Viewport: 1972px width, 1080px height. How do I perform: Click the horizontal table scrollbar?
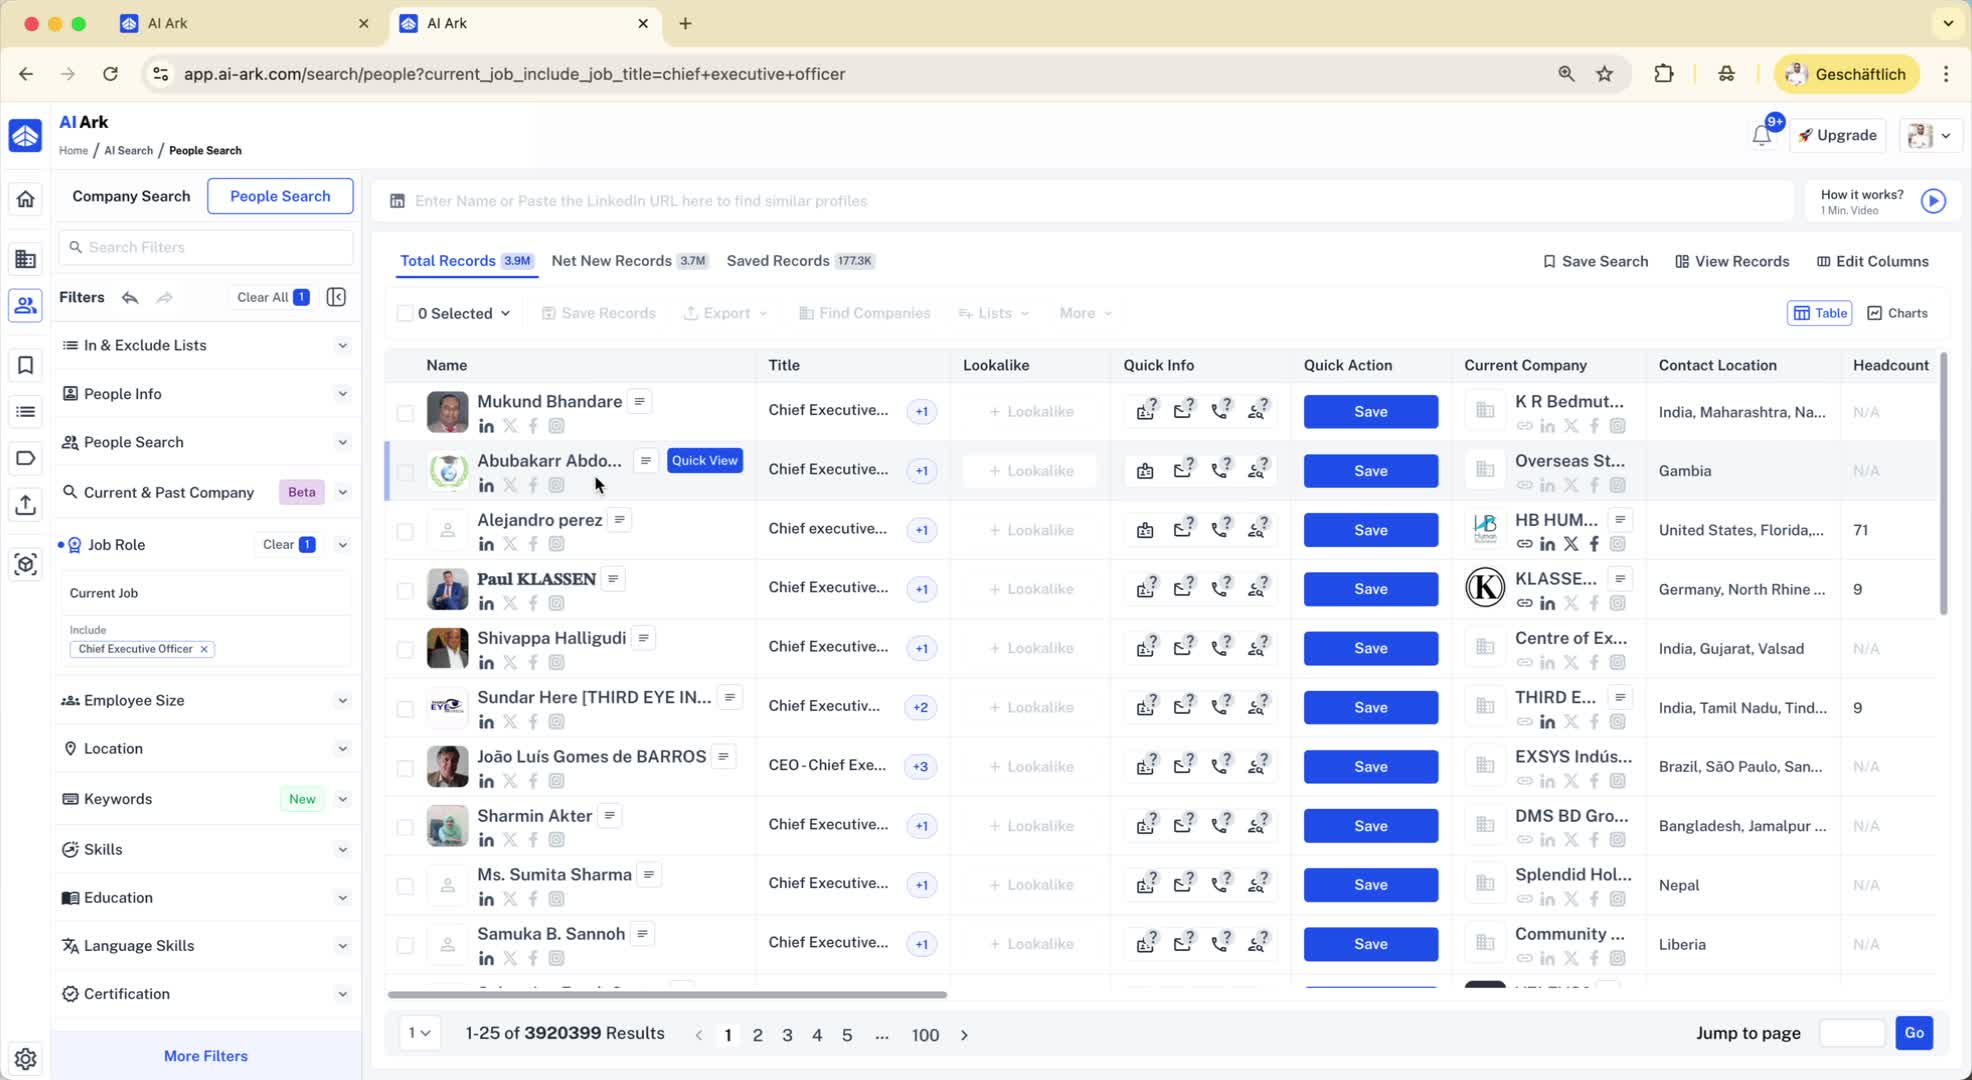tap(667, 995)
